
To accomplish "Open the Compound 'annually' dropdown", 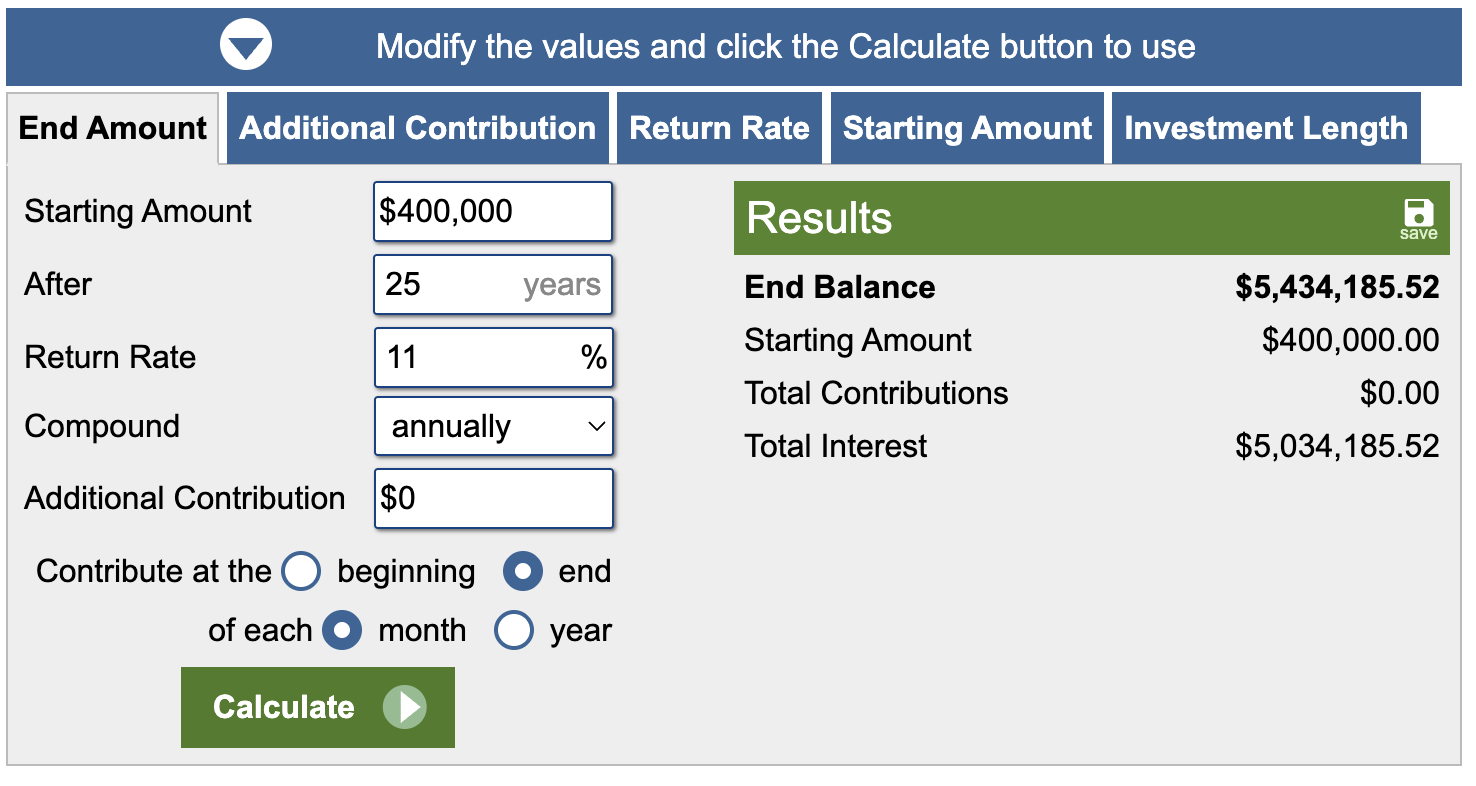I will coord(494,427).
